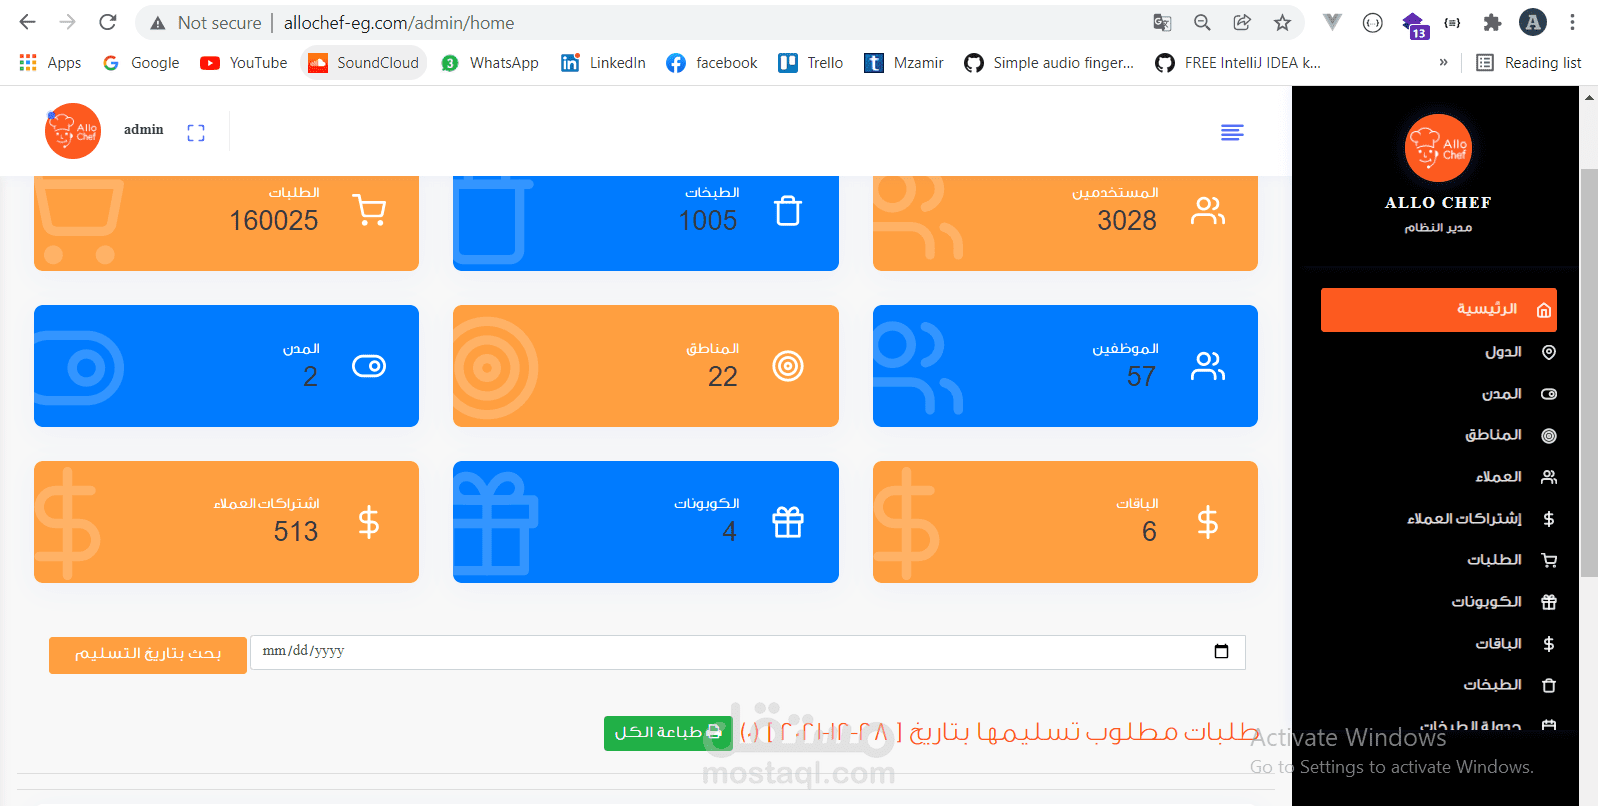Click dollar icon on packages 6 card
Screen dimensions: 1598x806
(x=1208, y=522)
